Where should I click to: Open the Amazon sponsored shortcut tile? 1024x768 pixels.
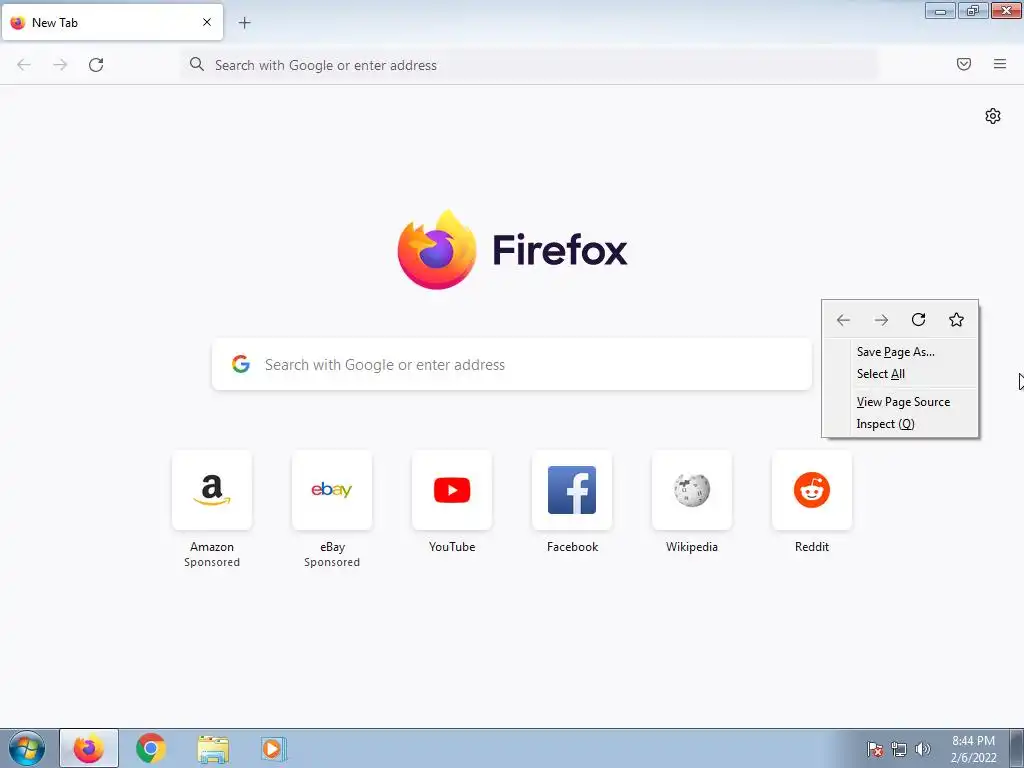[x=212, y=490]
